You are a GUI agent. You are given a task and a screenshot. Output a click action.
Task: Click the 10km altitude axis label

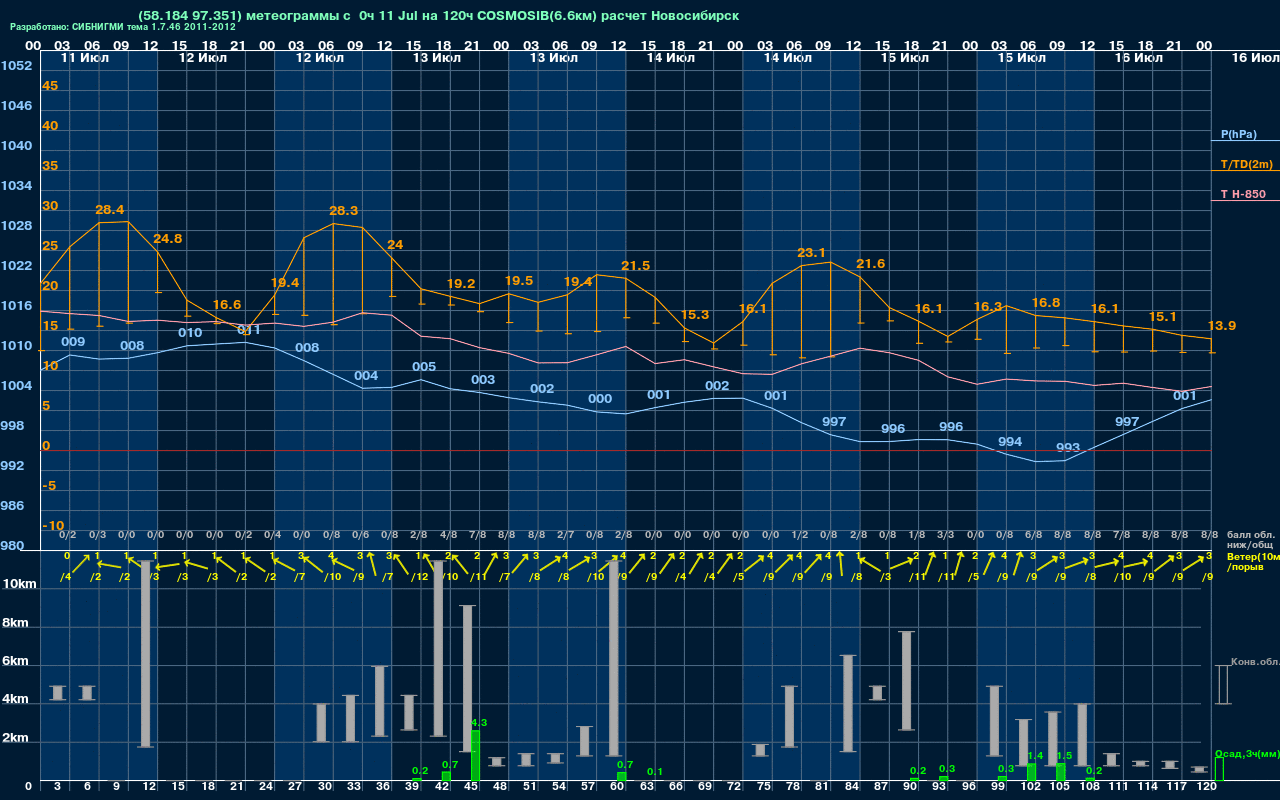(x=19, y=582)
